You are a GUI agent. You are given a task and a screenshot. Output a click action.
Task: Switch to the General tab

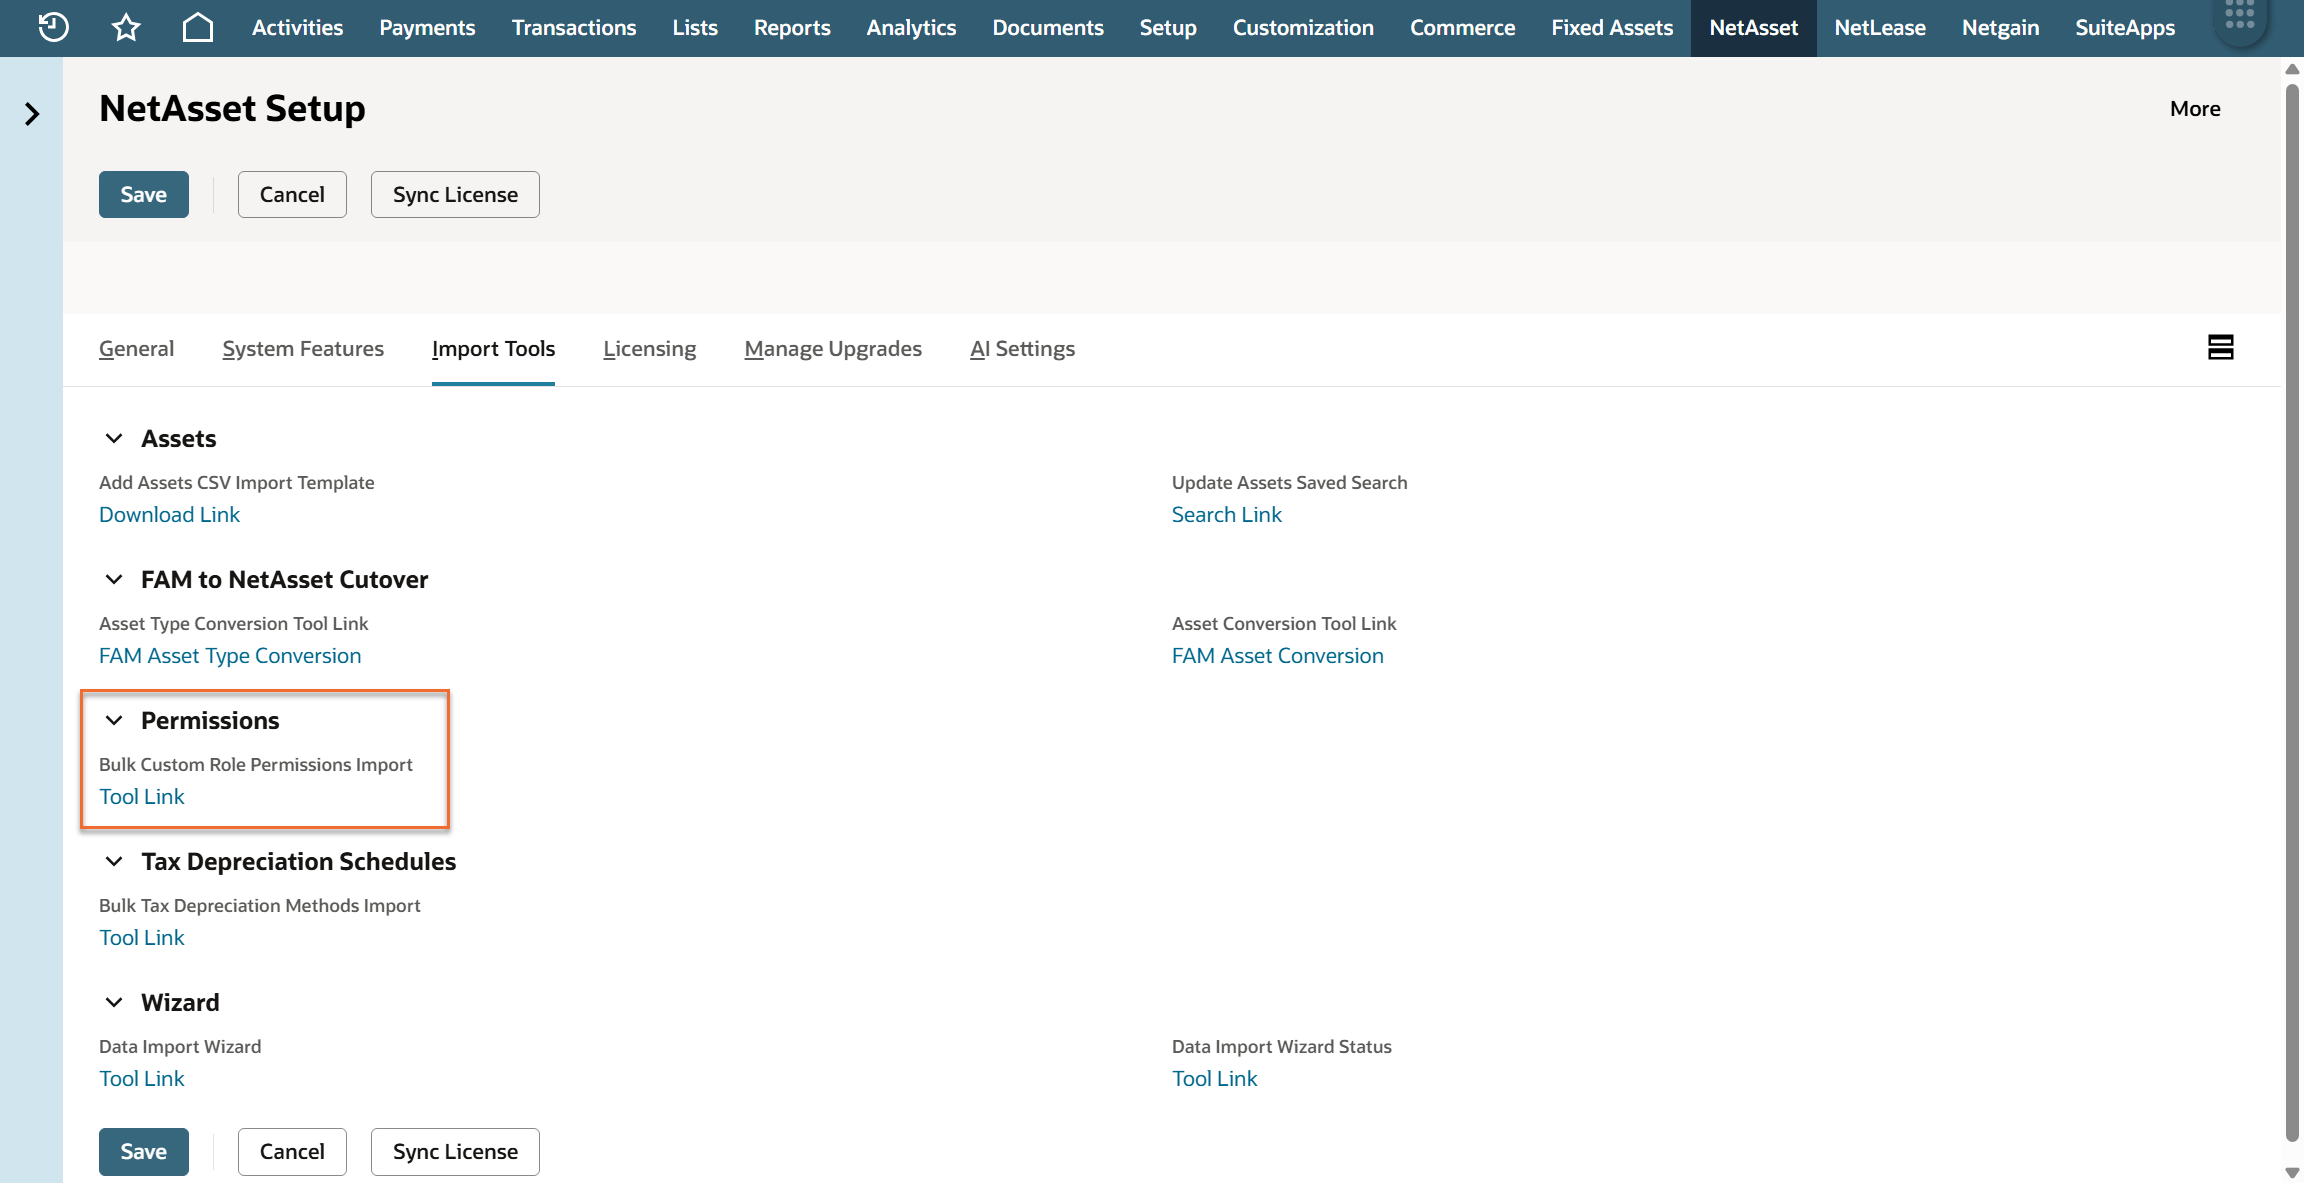click(136, 348)
